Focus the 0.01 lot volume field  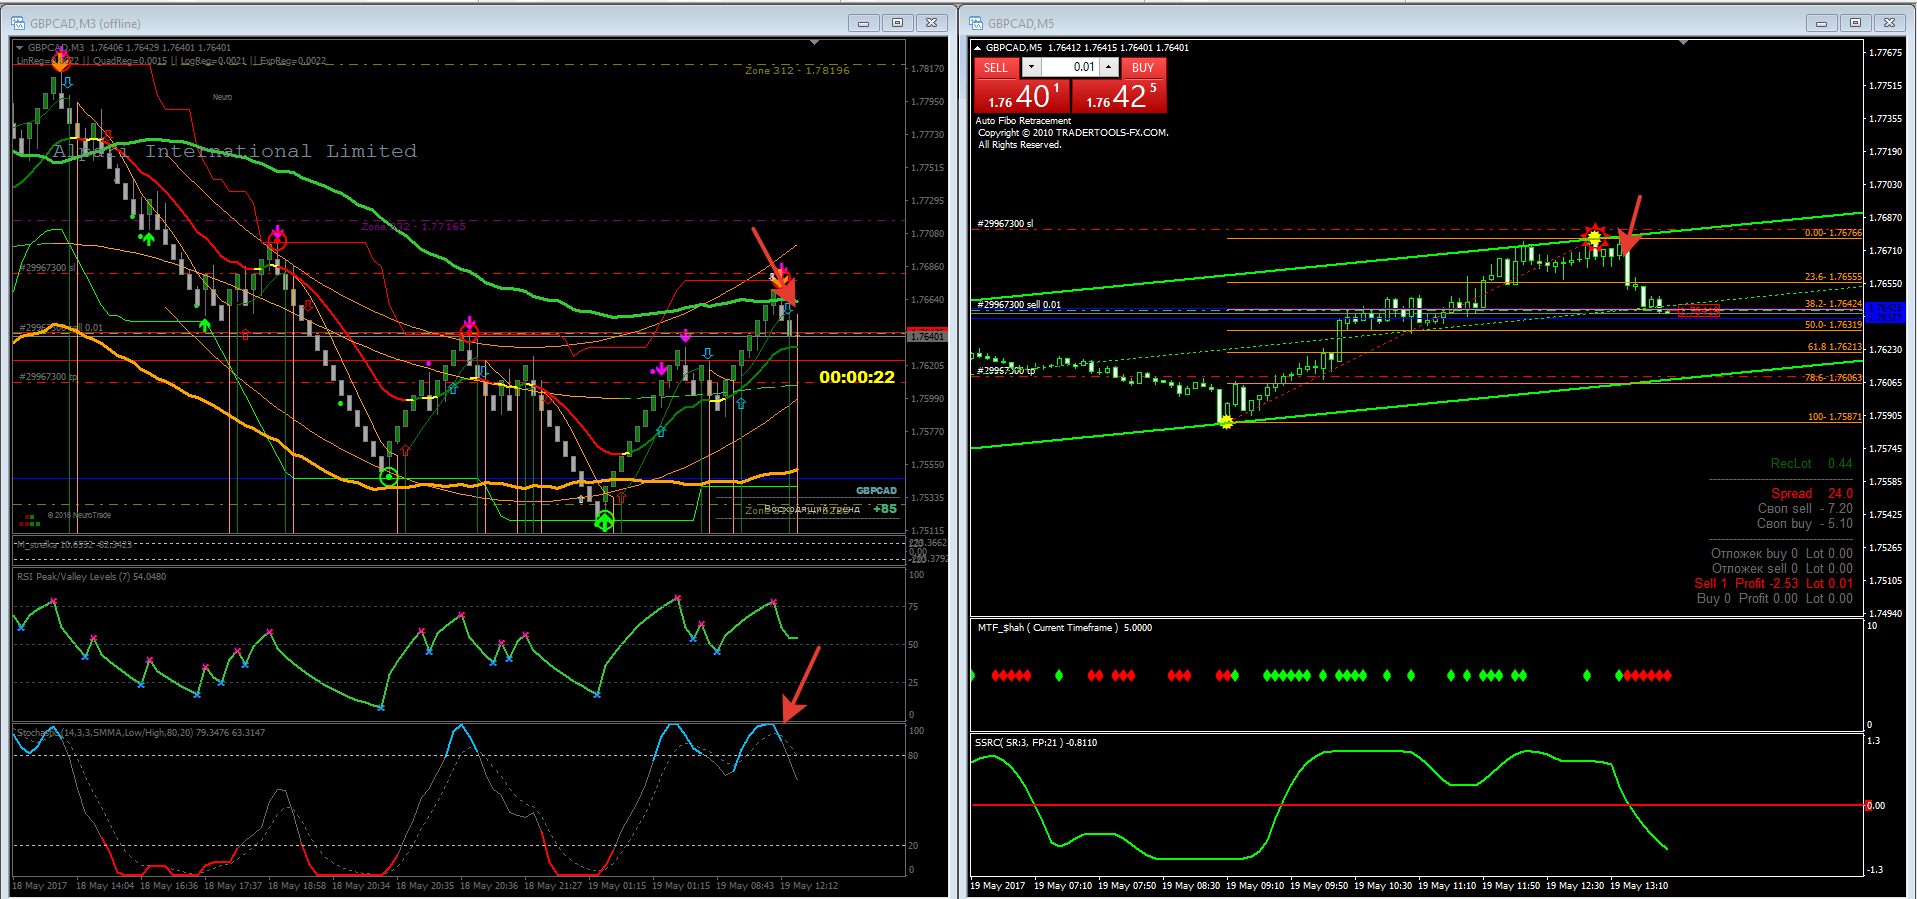coord(1070,67)
